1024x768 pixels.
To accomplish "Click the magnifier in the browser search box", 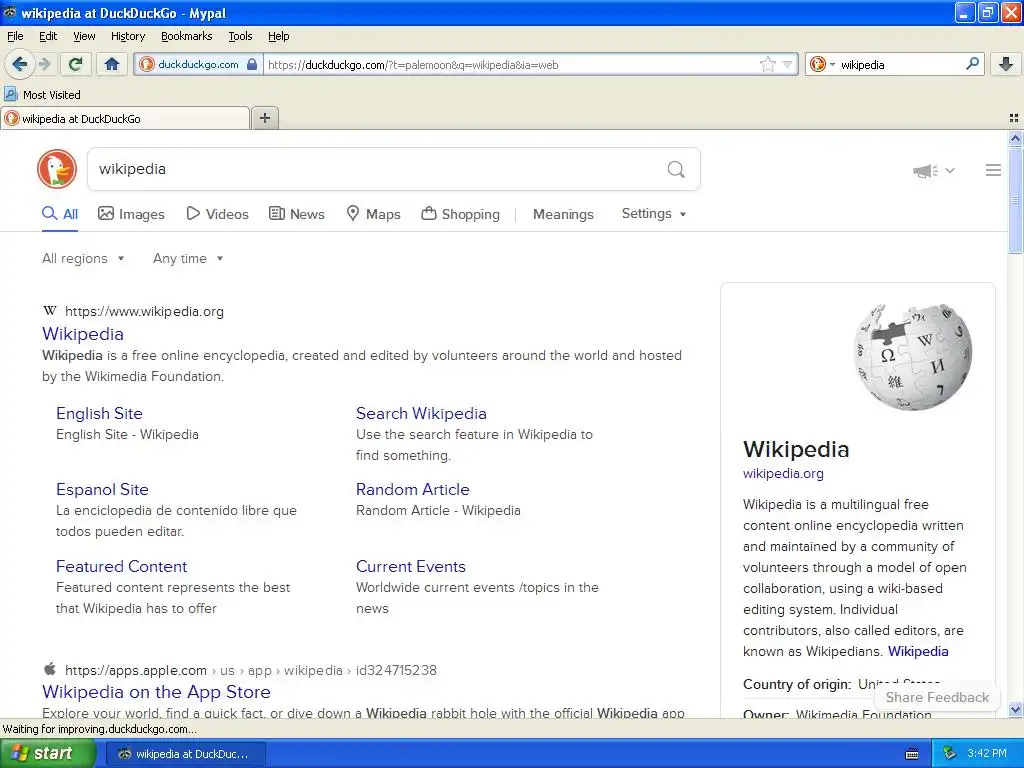I will click(972, 64).
